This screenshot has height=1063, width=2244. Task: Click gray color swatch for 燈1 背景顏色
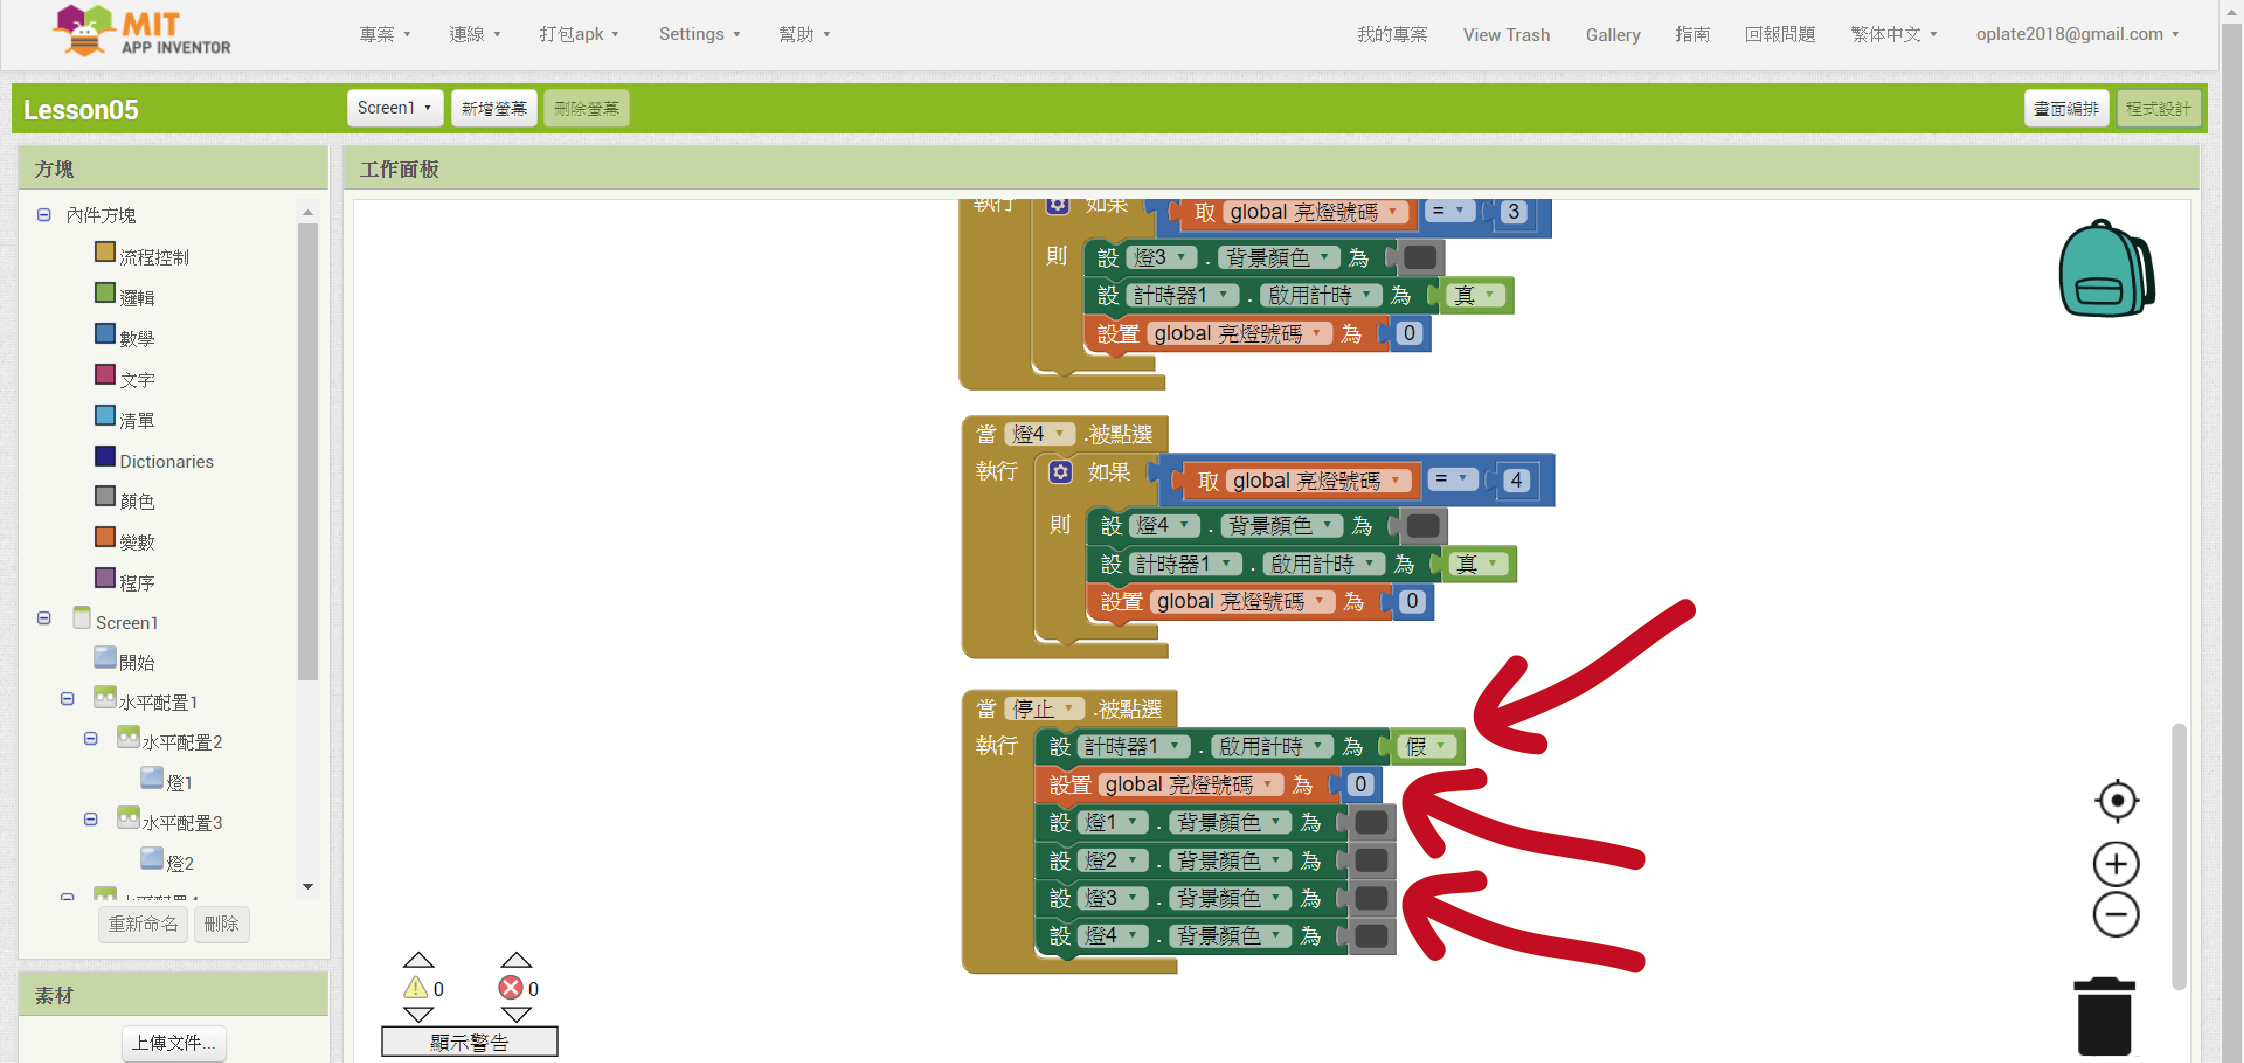point(1371,823)
